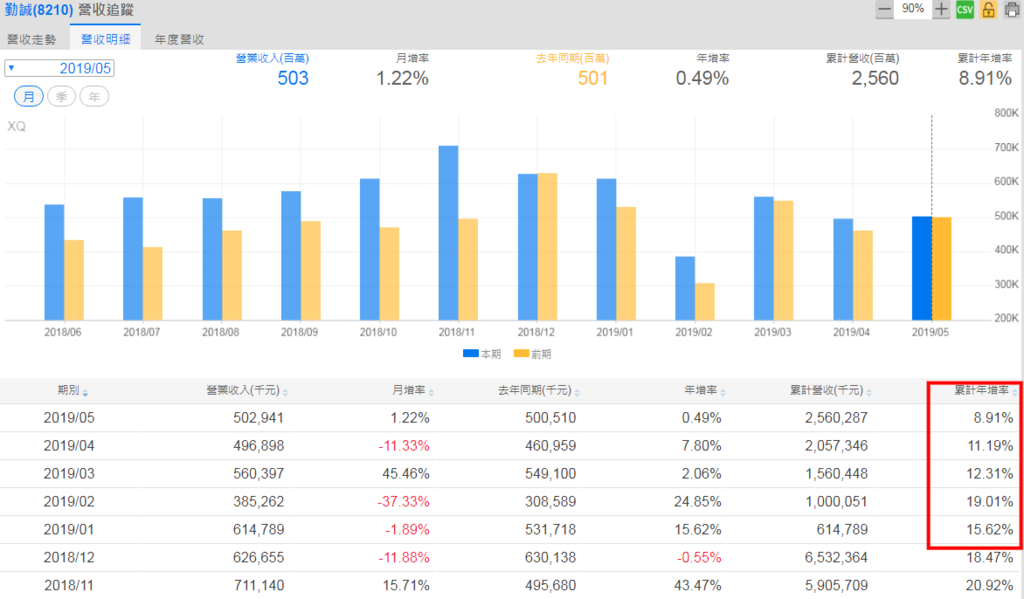Sort the table by the 期別 column arrows
The width and height of the screenshot is (1024, 599).
(x=86, y=392)
